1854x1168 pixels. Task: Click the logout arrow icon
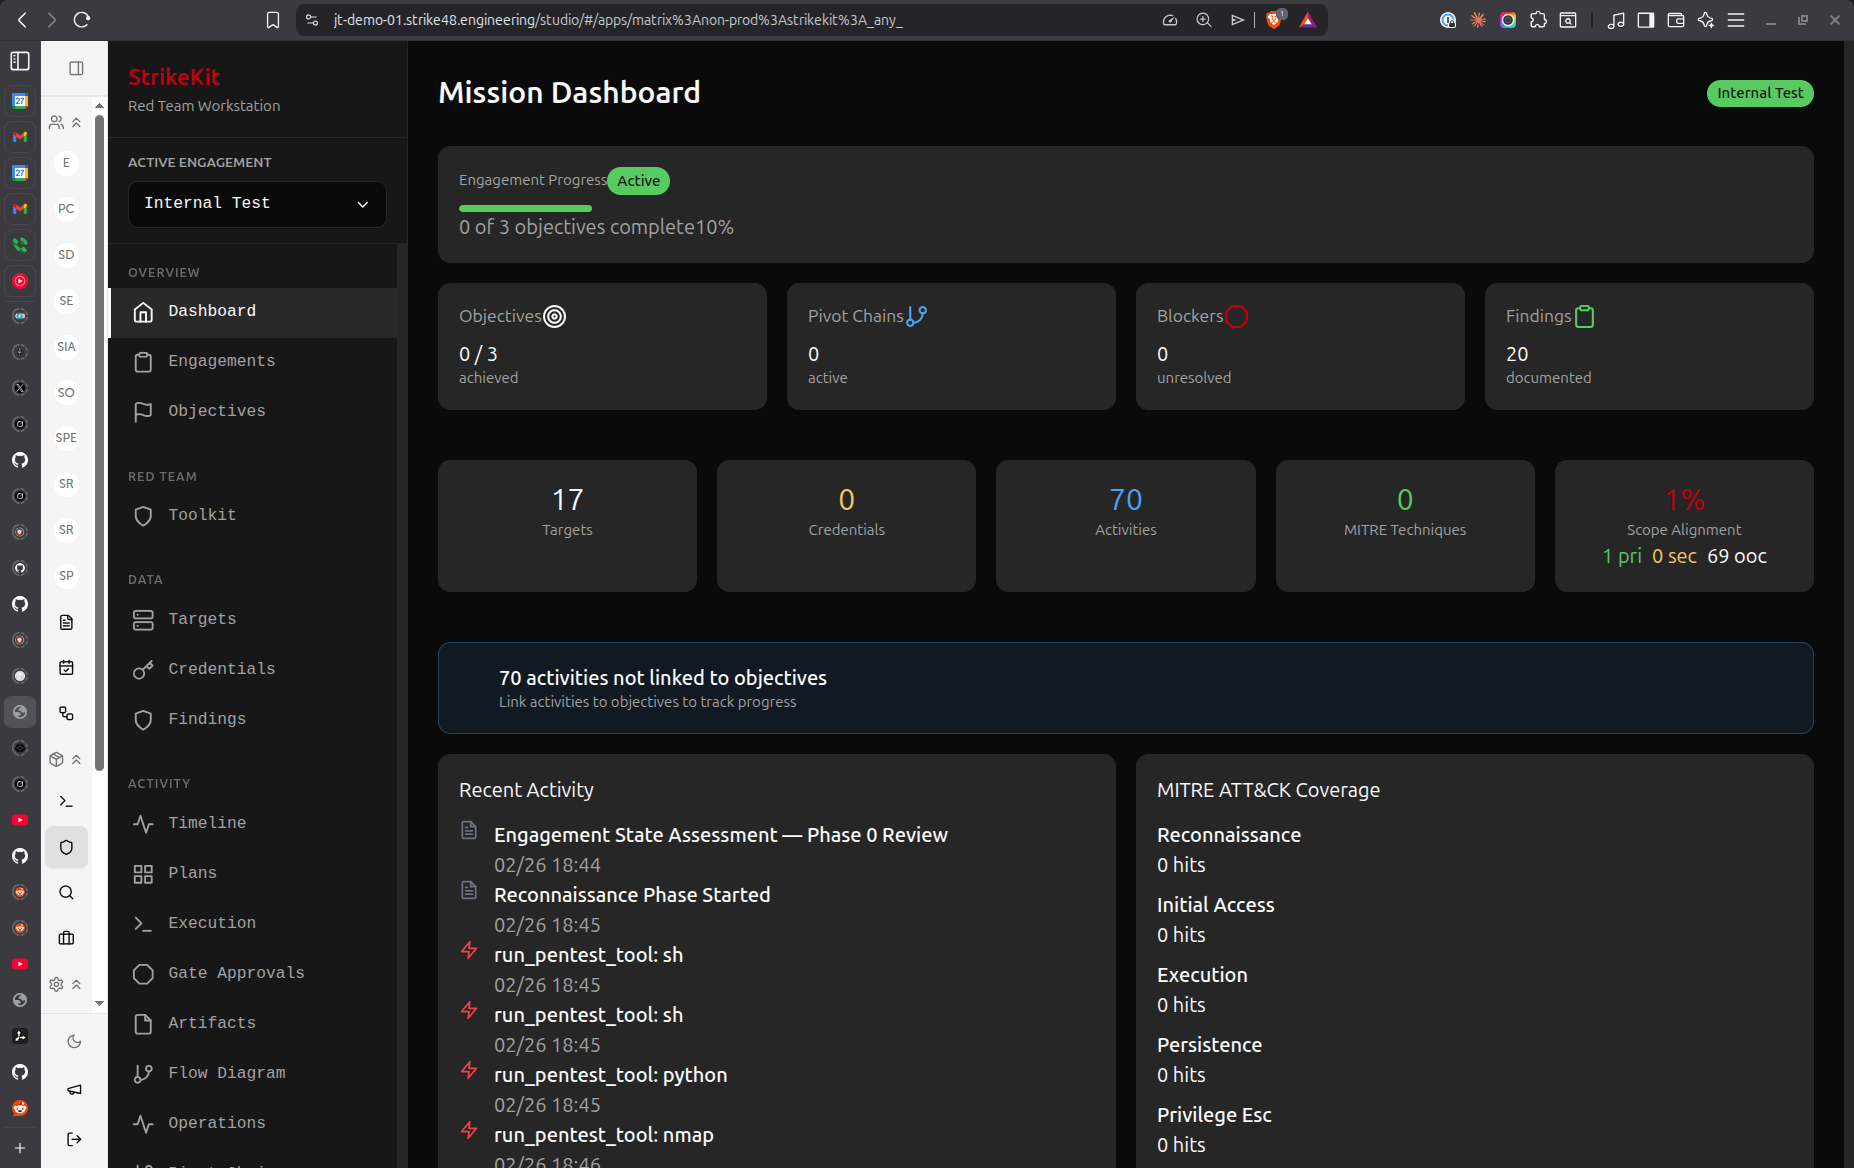pyautogui.click(x=74, y=1139)
